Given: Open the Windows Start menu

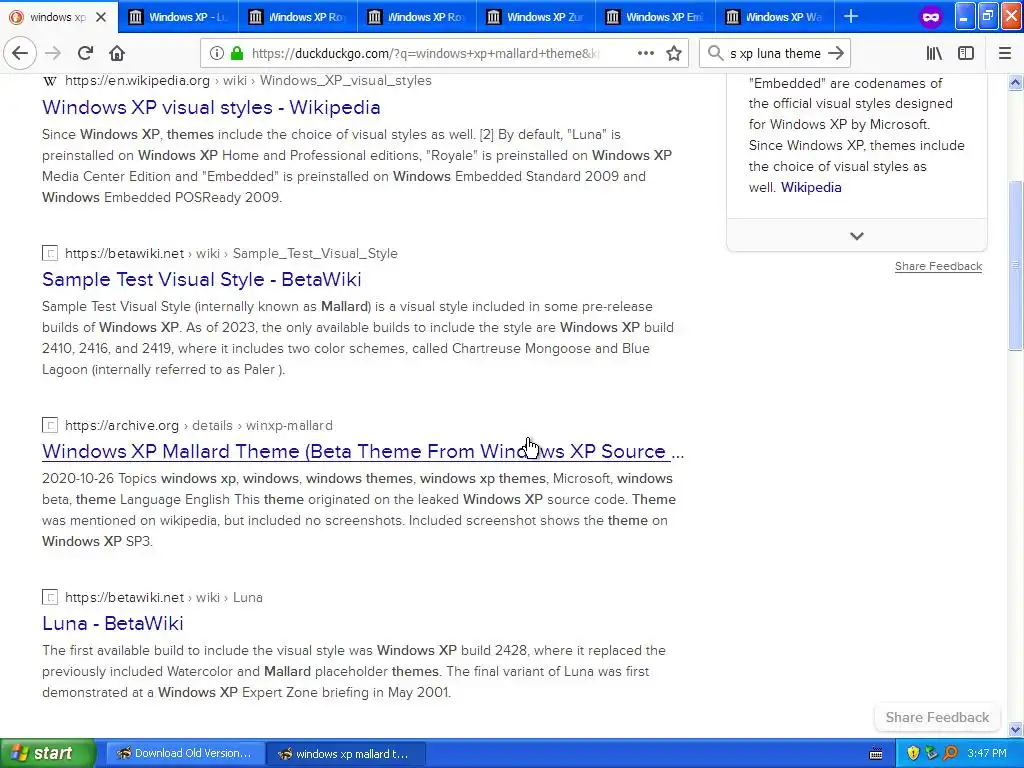Looking at the screenshot, I should 48,753.
